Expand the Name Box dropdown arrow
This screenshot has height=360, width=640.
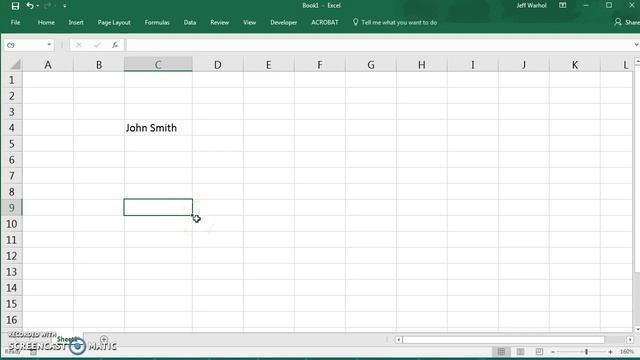click(x=49, y=44)
